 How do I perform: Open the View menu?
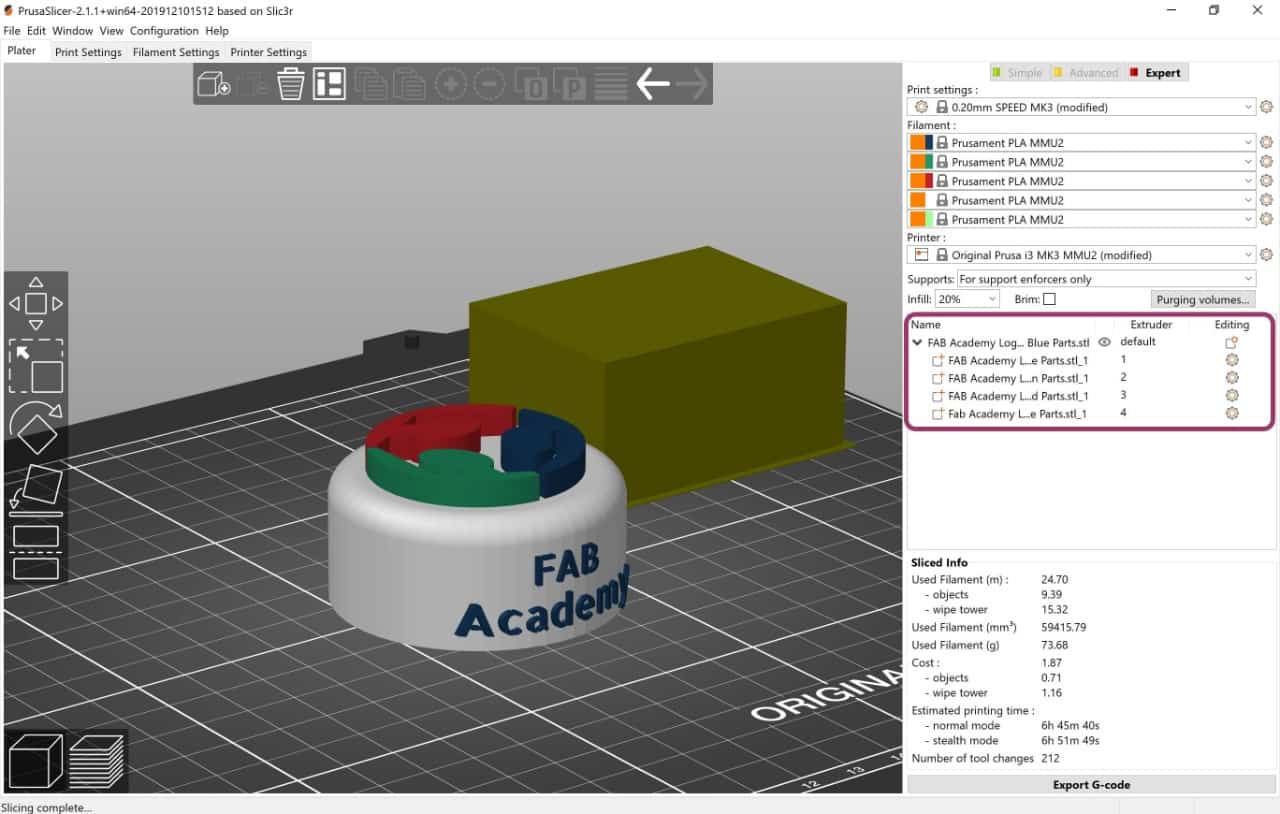click(111, 31)
